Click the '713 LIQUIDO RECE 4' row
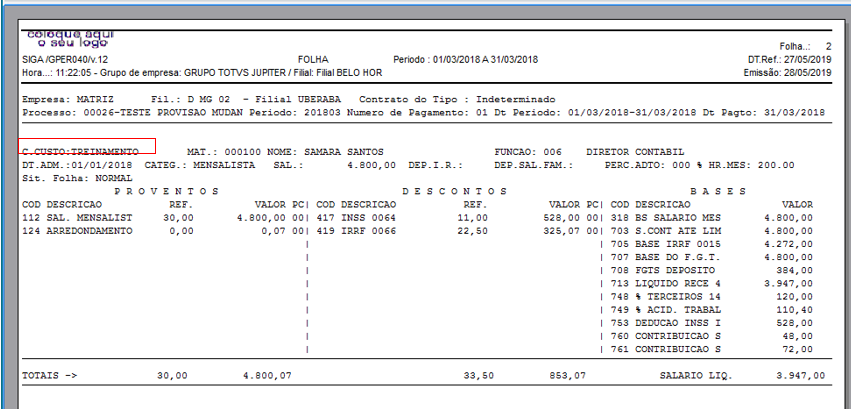 click(712, 283)
